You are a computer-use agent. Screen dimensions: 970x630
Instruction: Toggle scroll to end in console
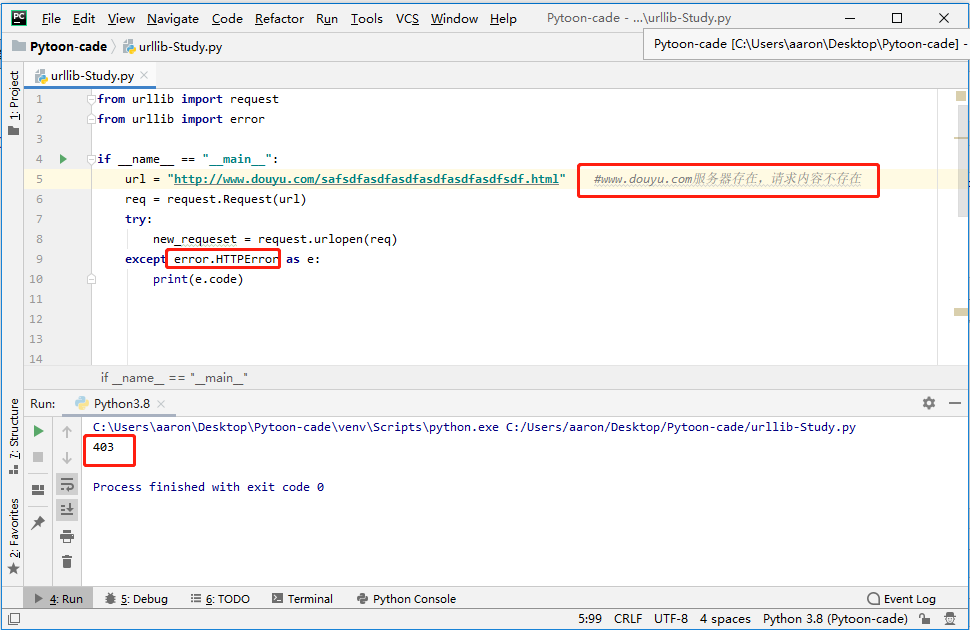[x=67, y=510]
